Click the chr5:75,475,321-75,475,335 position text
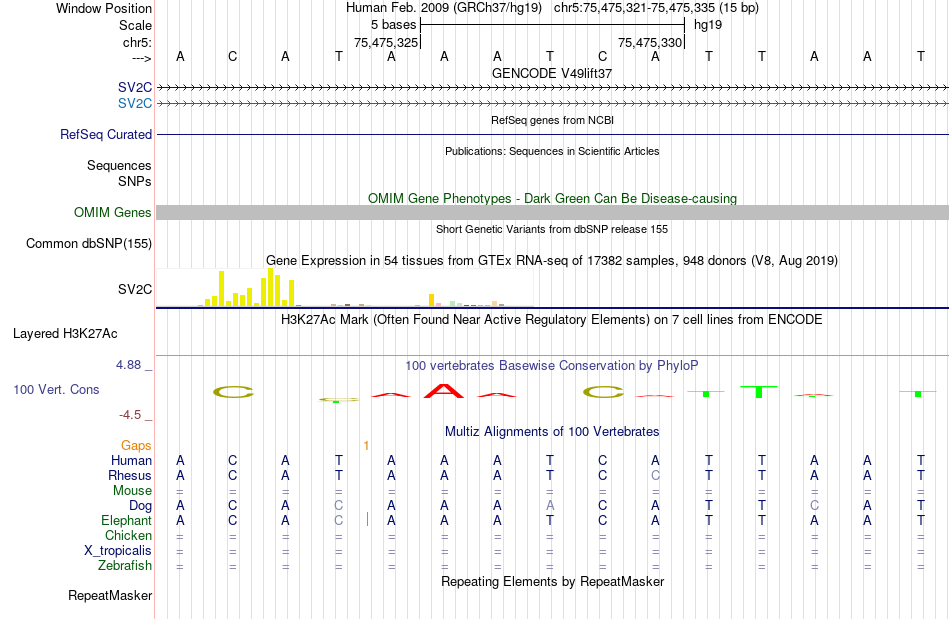The width and height of the screenshot is (950, 619). [656, 8]
